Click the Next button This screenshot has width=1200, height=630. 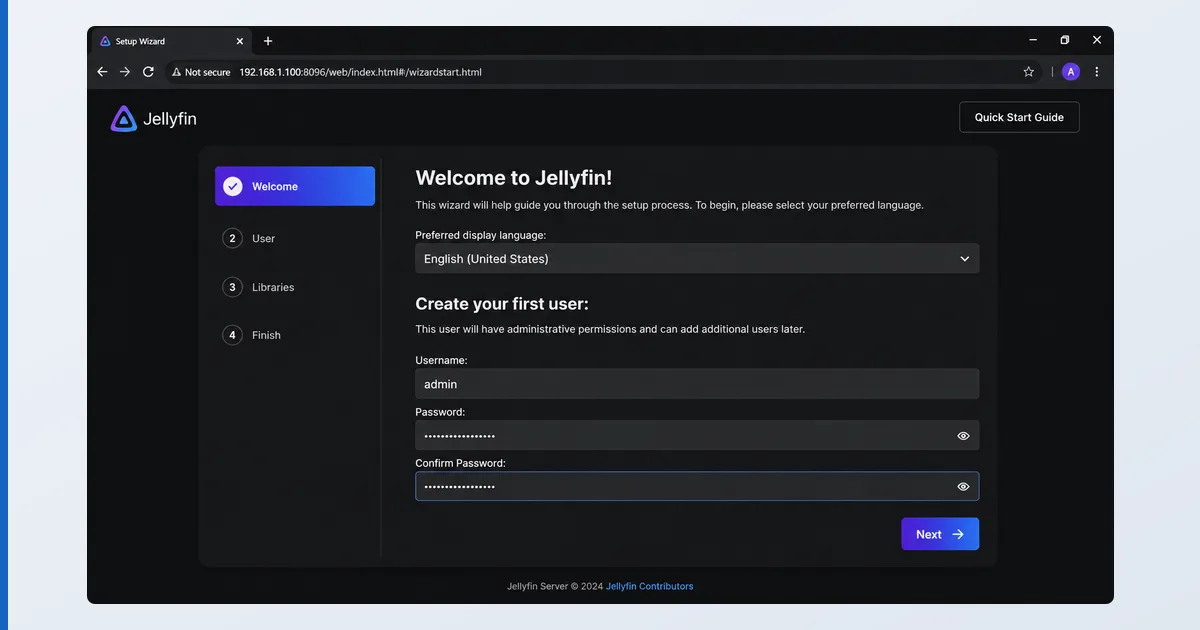(x=940, y=534)
